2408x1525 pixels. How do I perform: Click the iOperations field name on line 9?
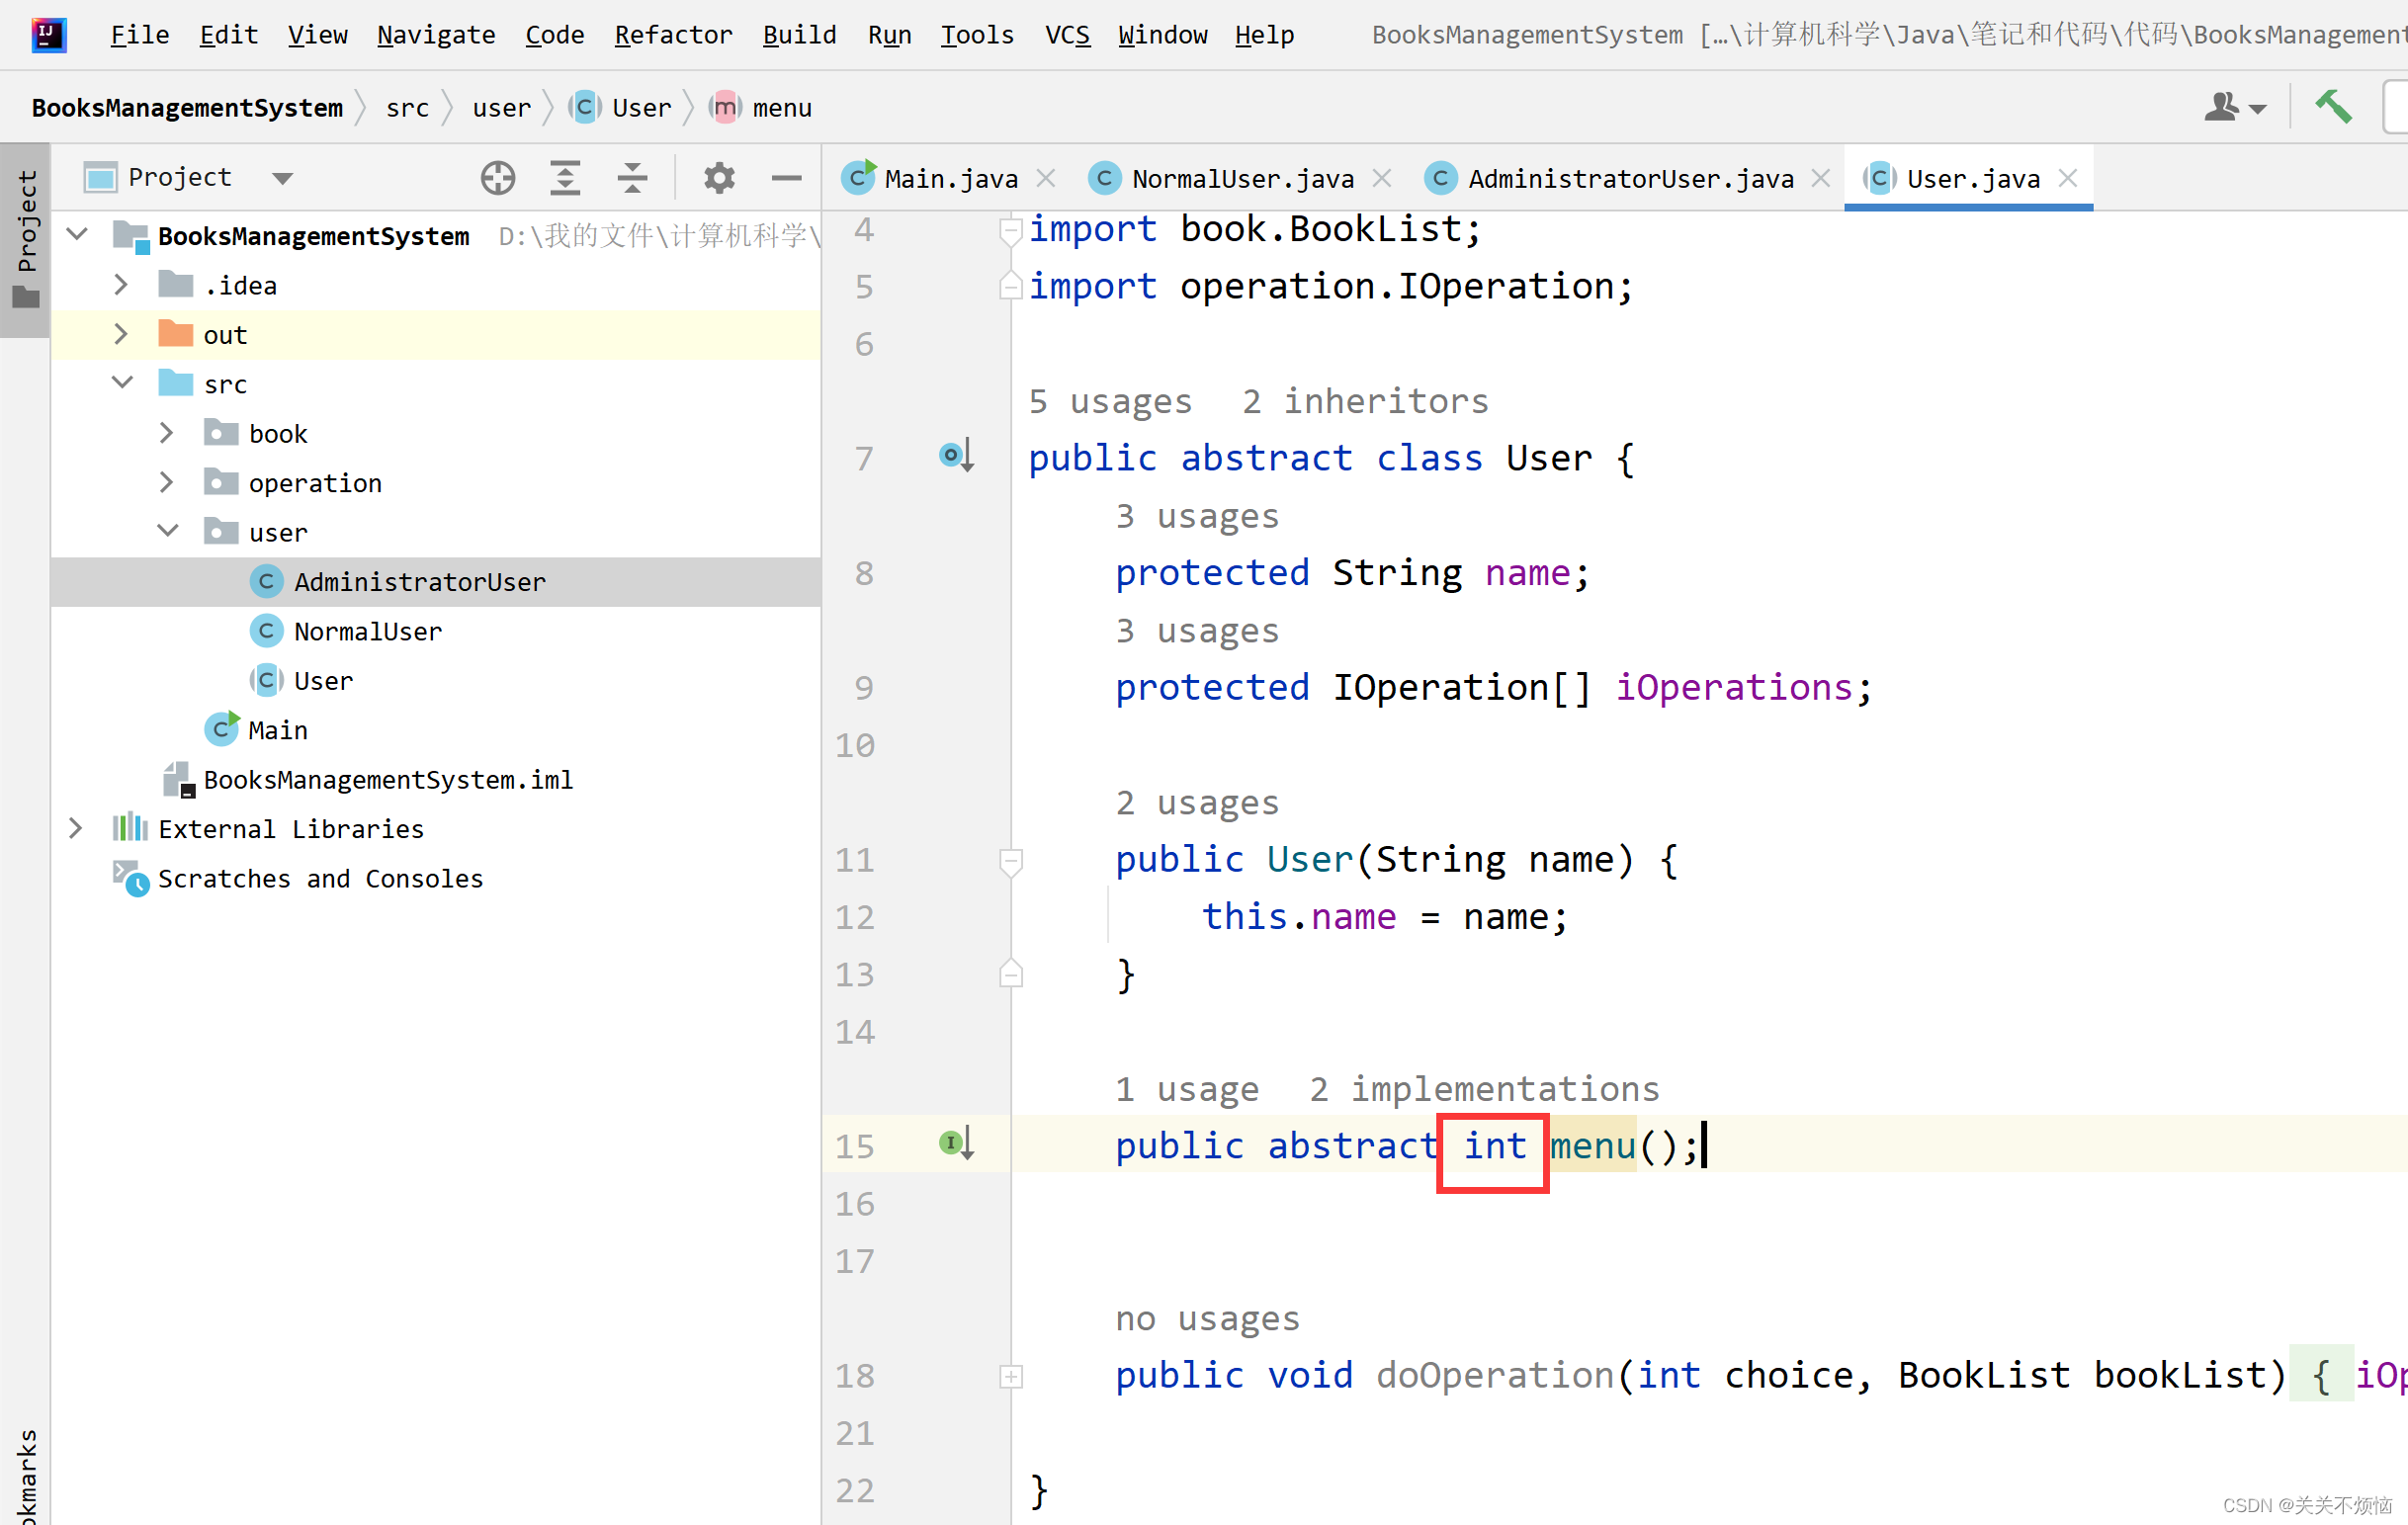pos(1734,688)
